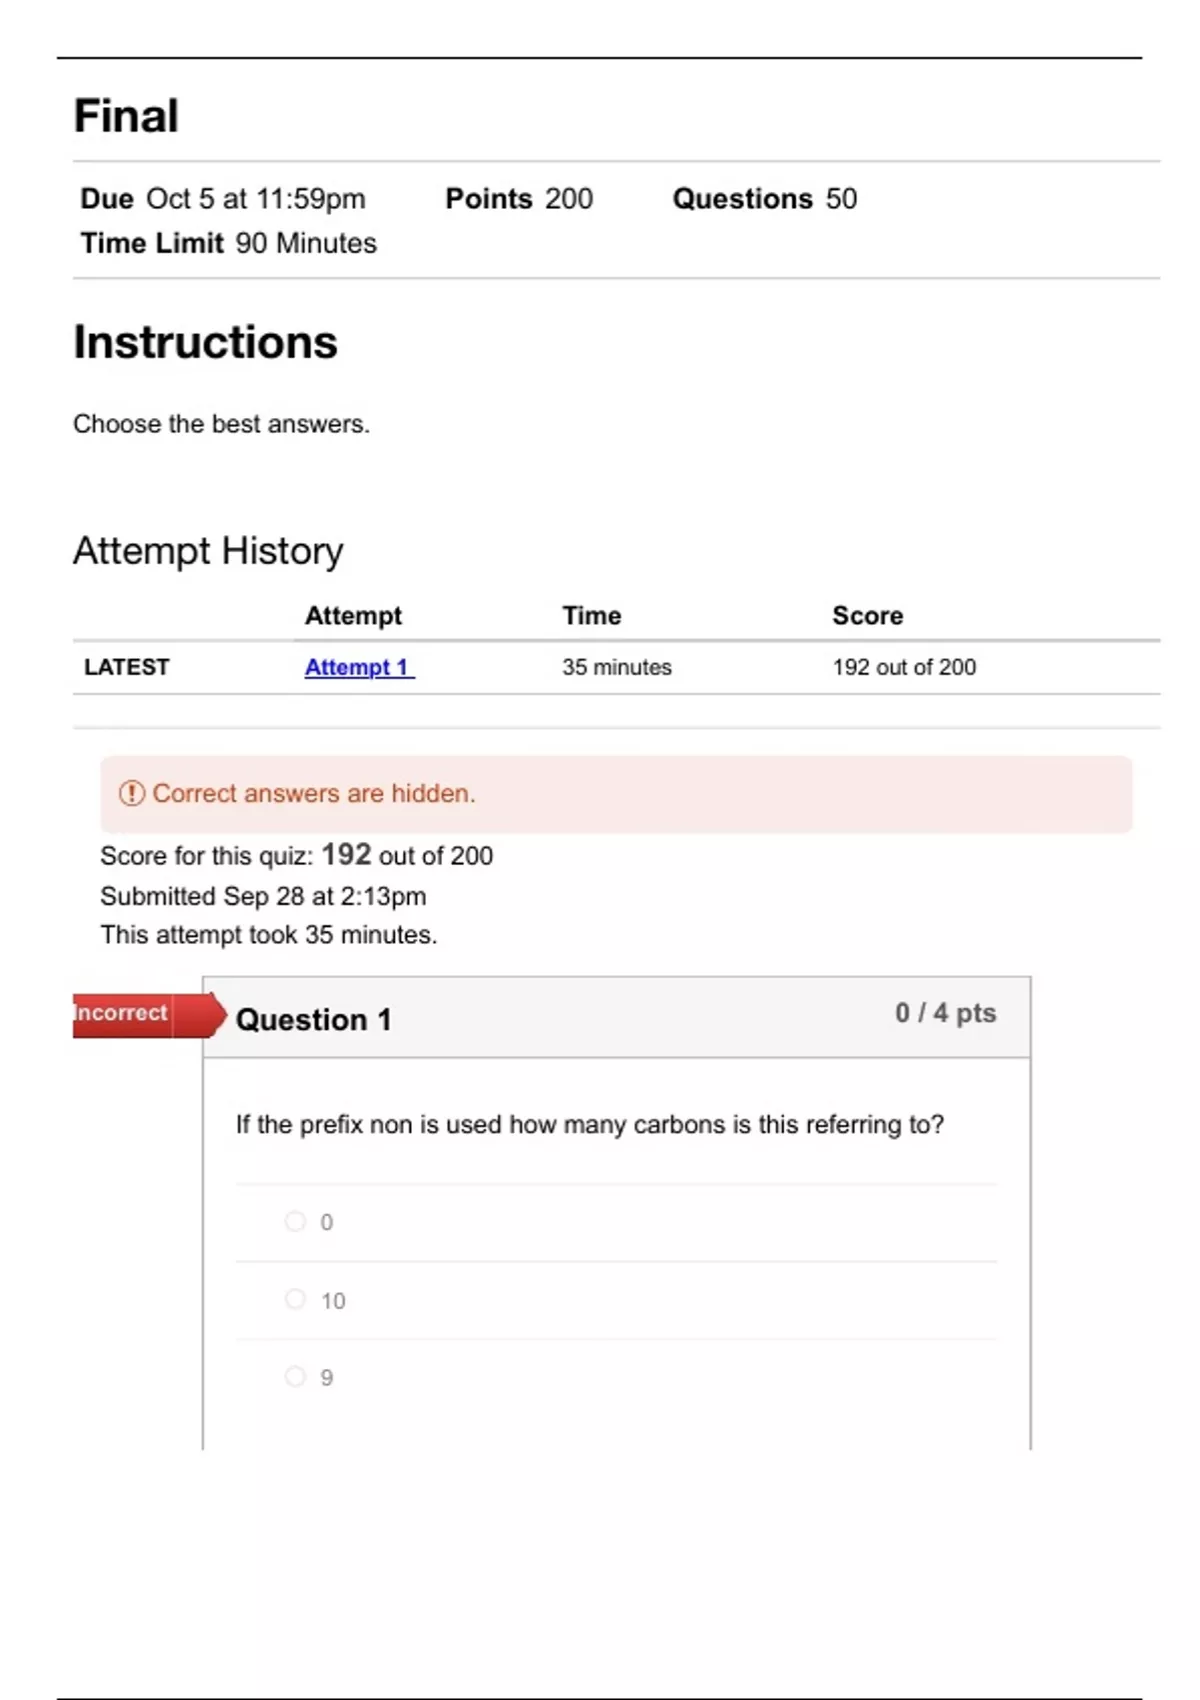Image resolution: width=1200 pixels, height=1700 pixels.
Task: Click the 35 minutes time cell
Action: point(616,667)
